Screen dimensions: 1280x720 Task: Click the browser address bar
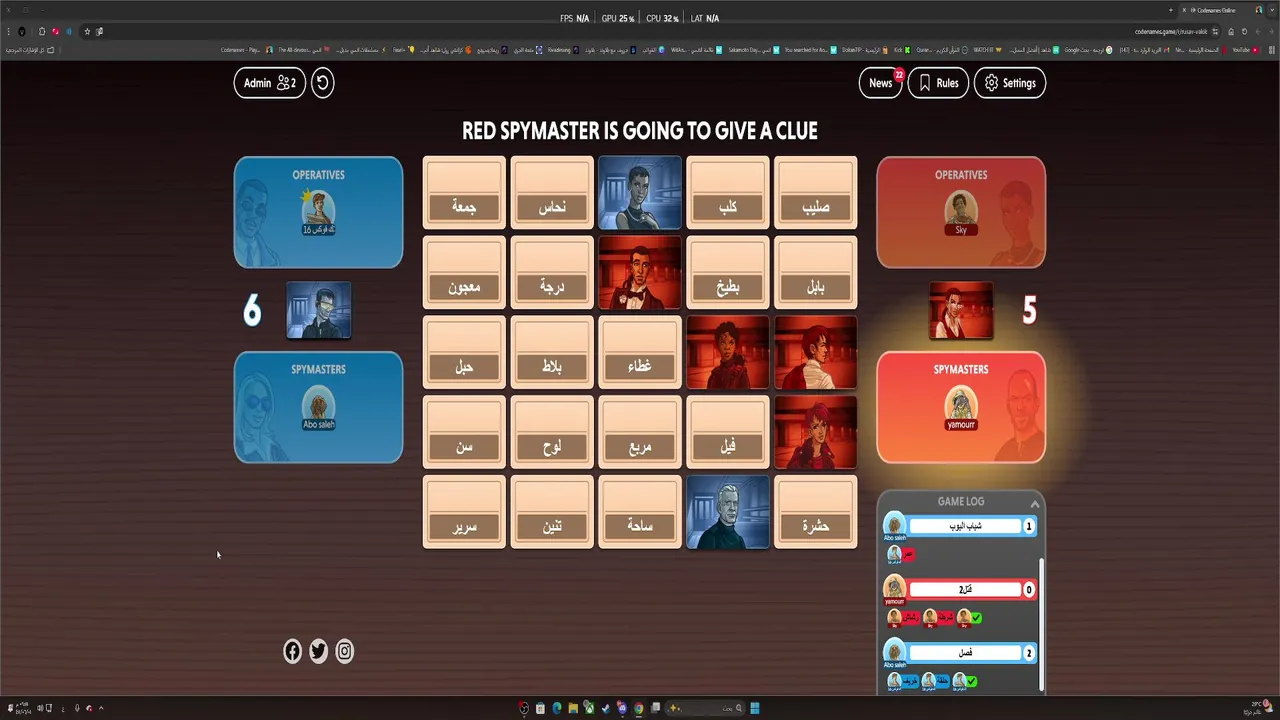coord(650,32)
